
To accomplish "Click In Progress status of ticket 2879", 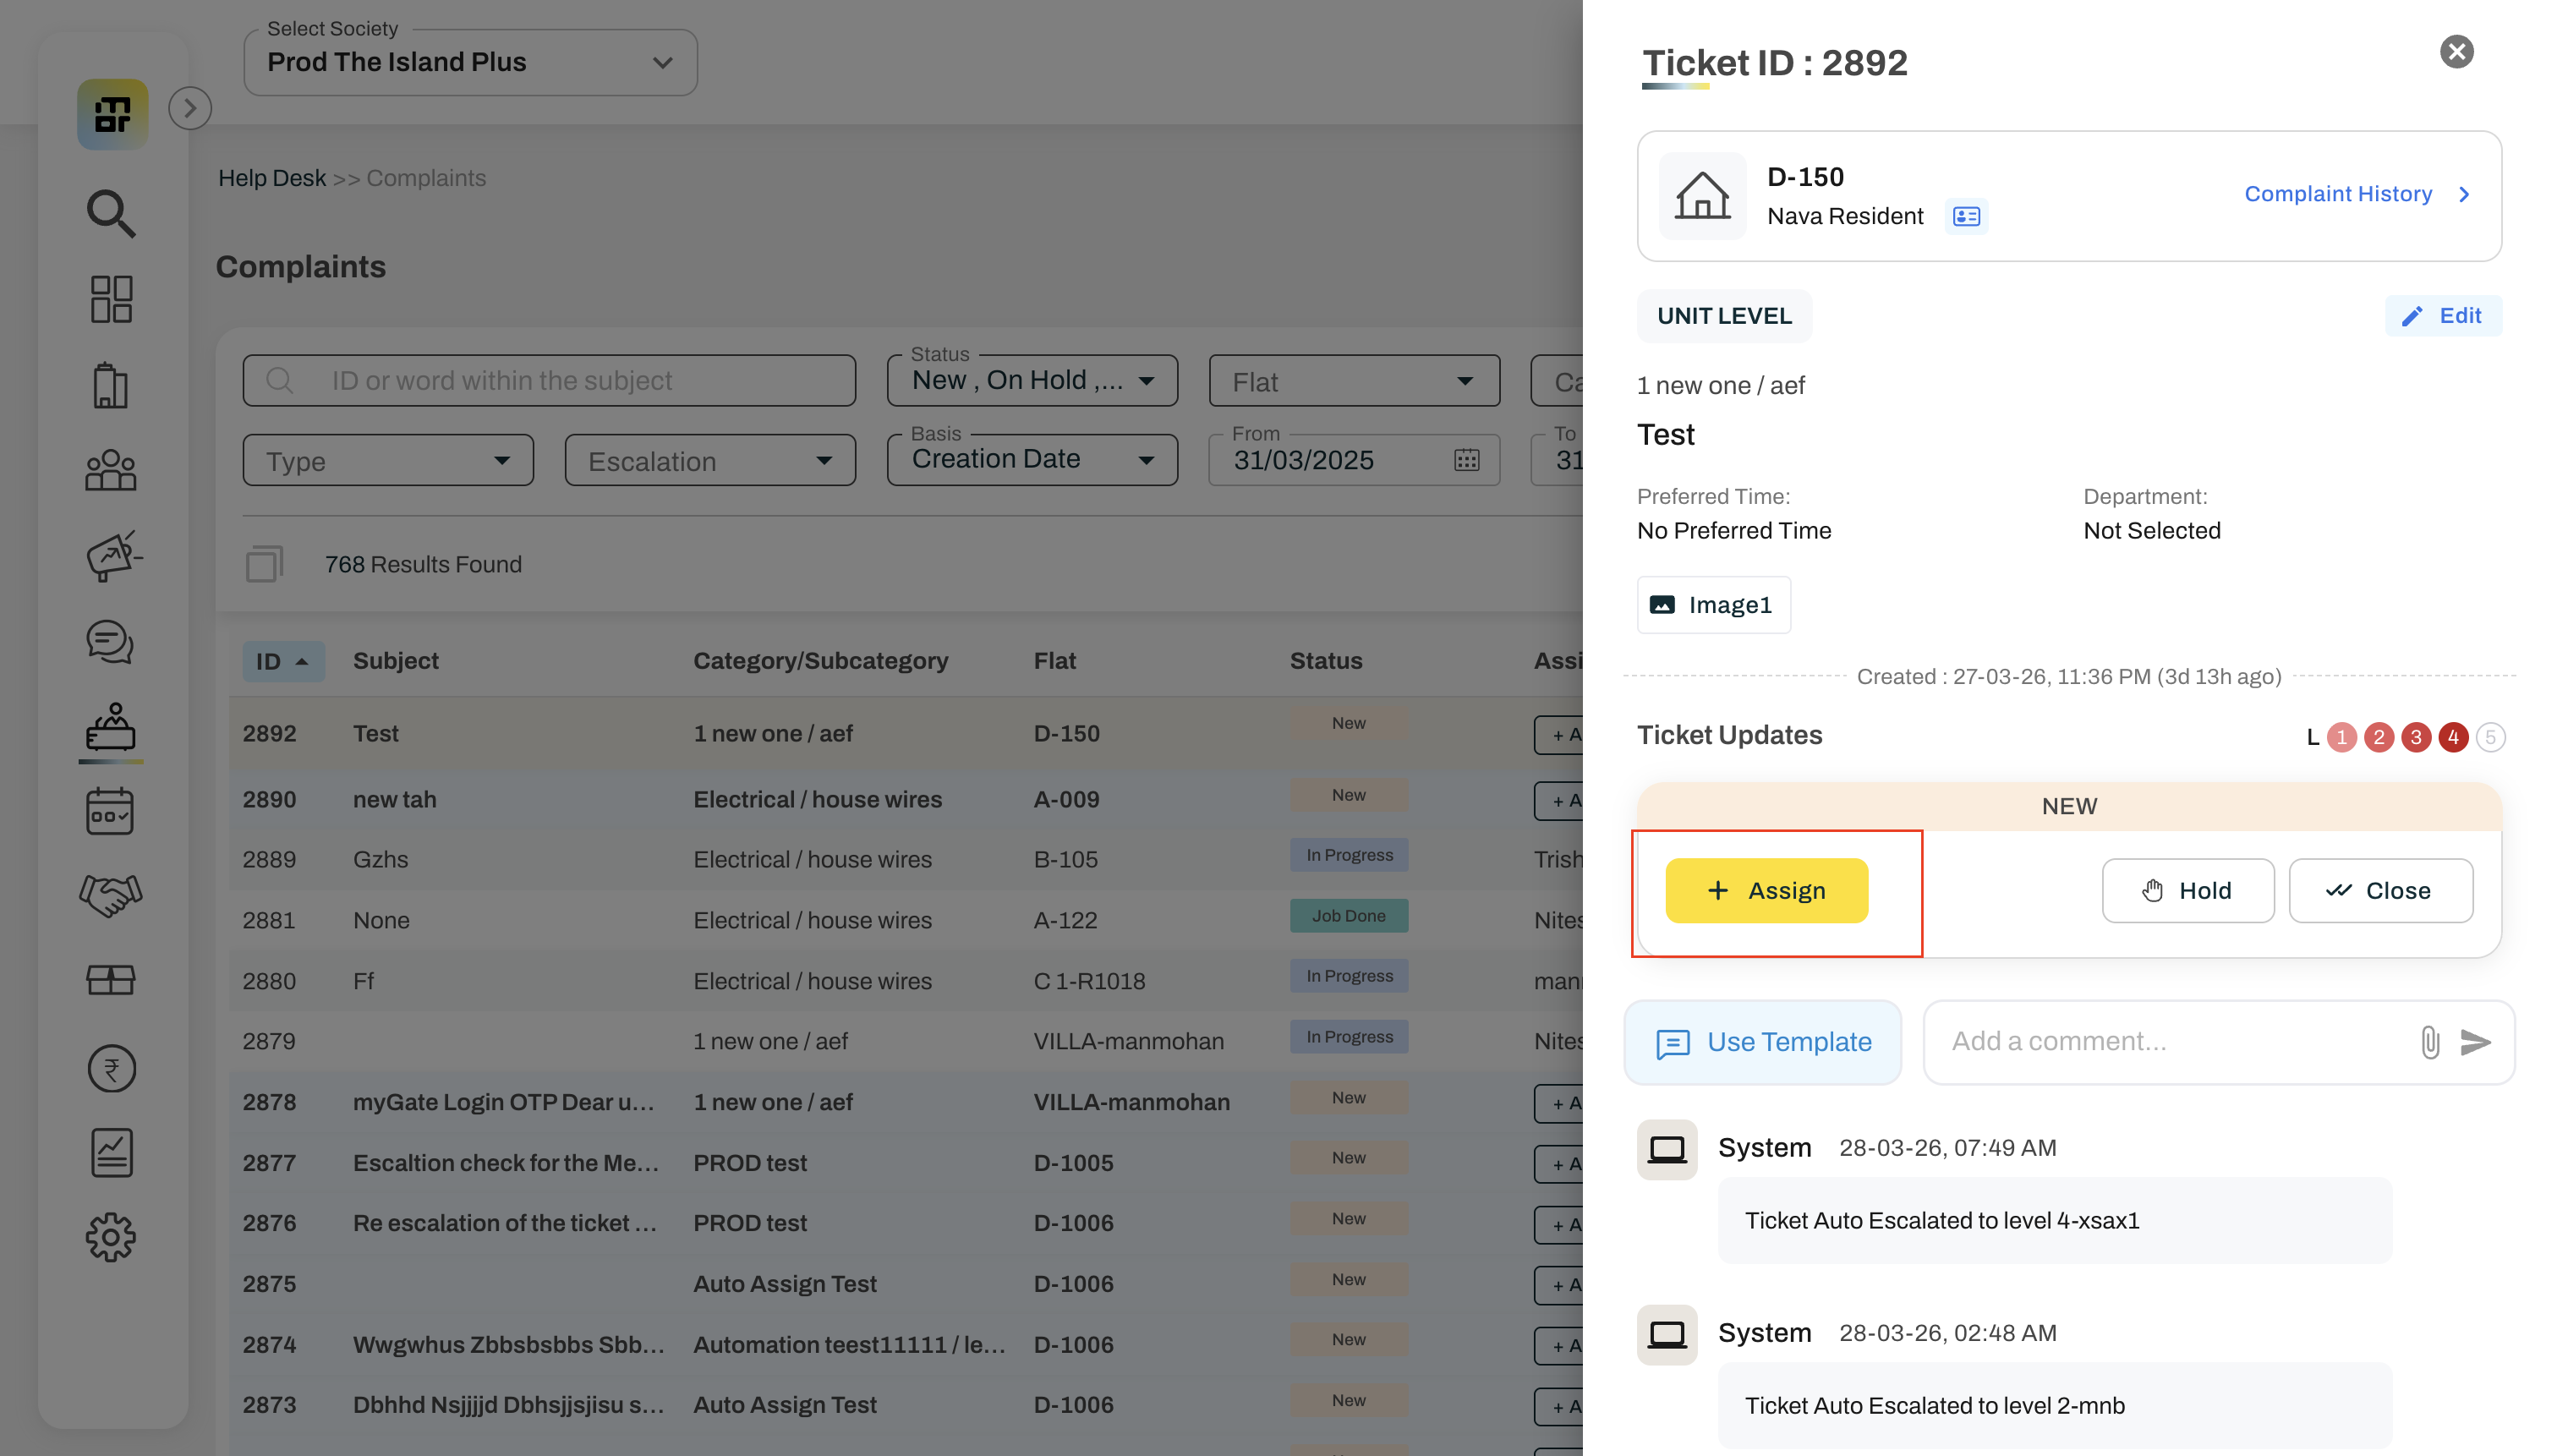I will 1348,1037.
